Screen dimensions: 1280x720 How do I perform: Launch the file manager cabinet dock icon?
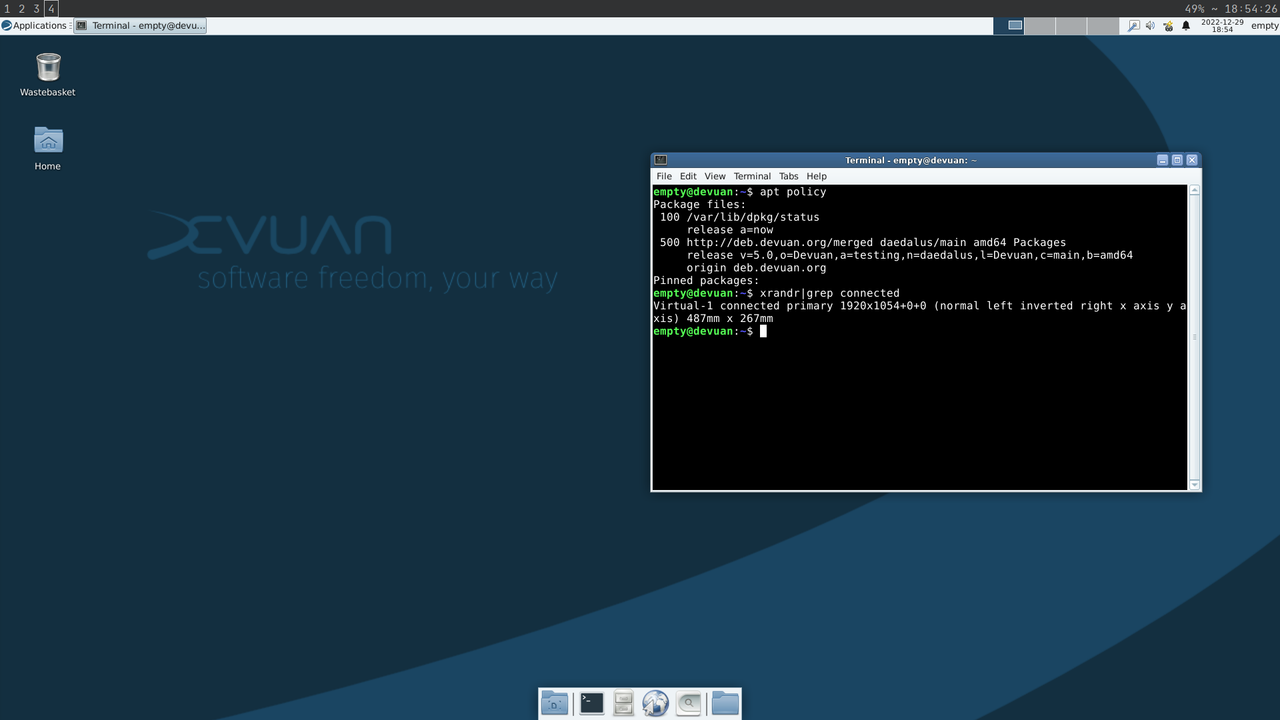click(x=623, y=704)
